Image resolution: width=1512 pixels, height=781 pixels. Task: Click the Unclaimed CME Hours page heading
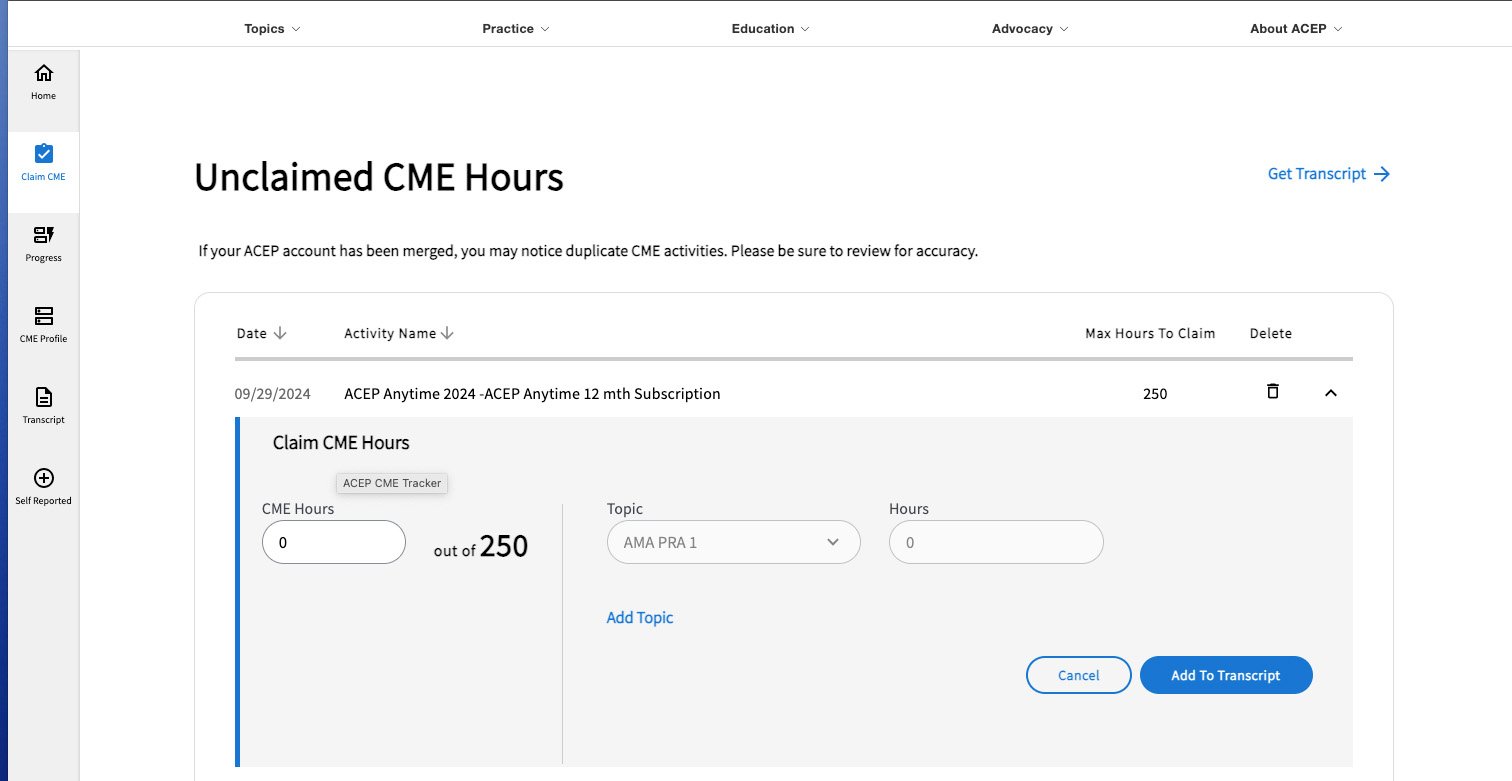[x=379, y=177]
